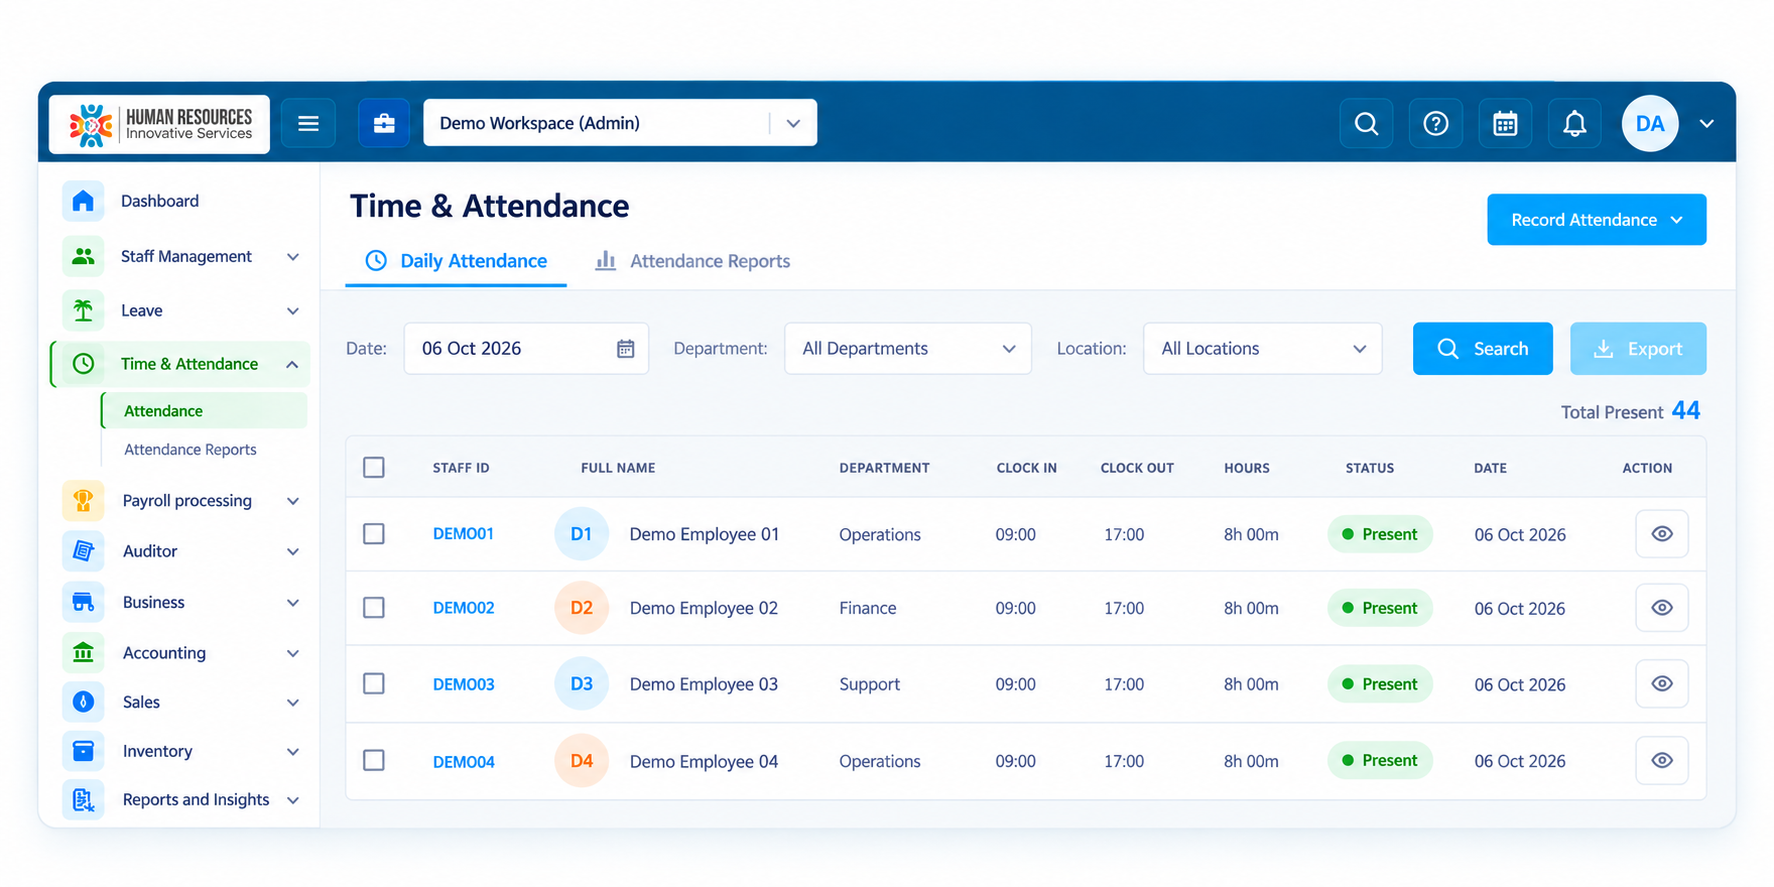Open the Demo Workspace (Admin) dropdown

point(620,123)
